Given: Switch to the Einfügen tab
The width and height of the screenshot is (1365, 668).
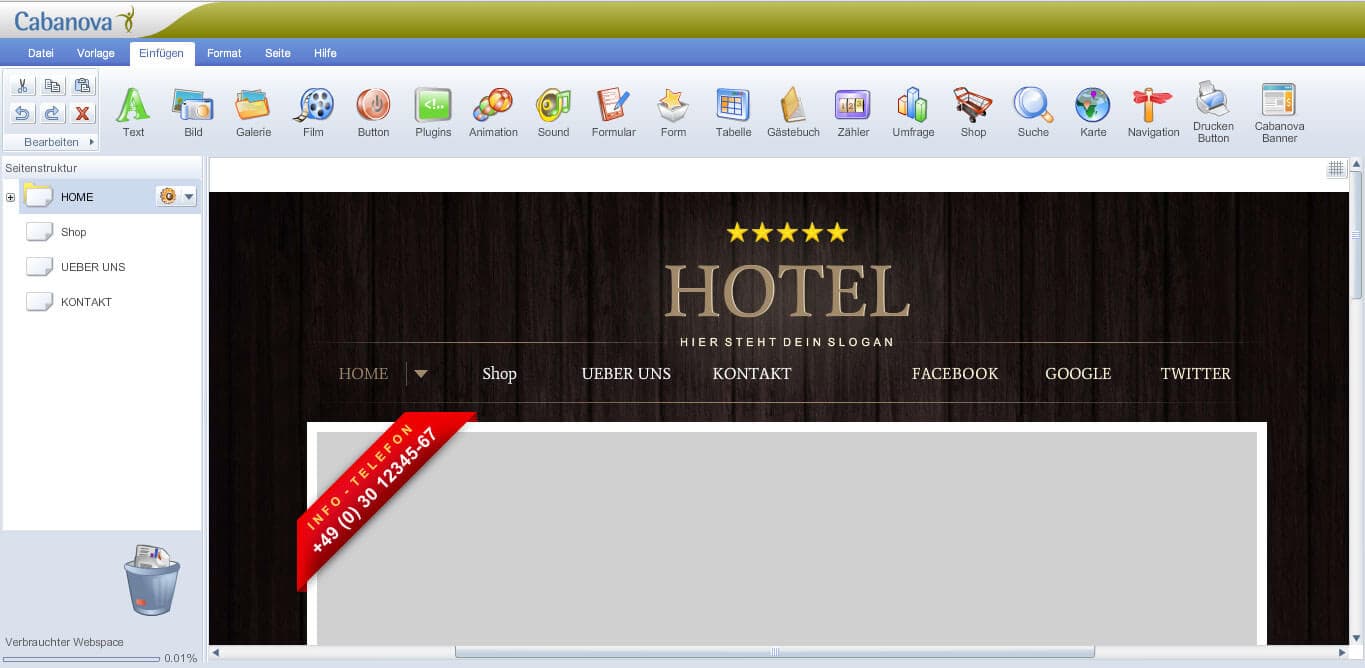Looking at the screenshot, I should [161, 53].
